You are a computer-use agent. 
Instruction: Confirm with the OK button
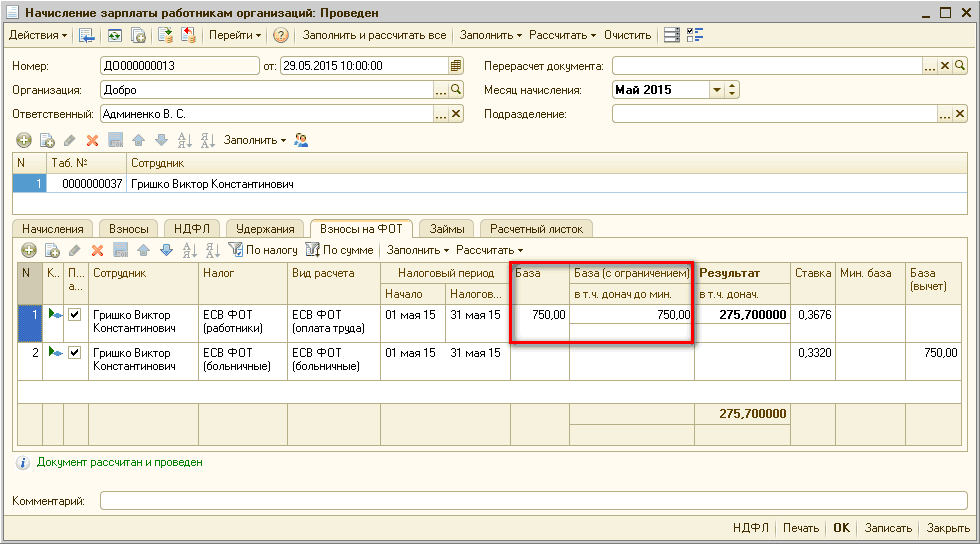(842, 528)
